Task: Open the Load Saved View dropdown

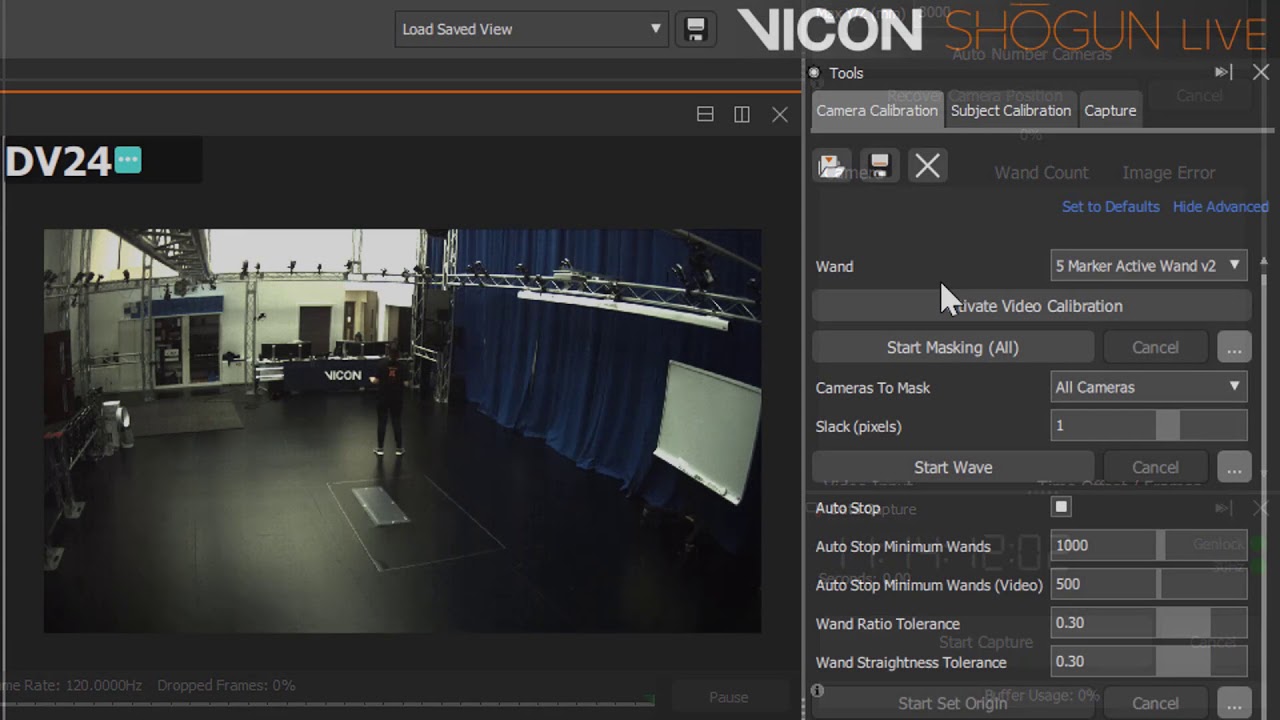Action: [531, 29]
